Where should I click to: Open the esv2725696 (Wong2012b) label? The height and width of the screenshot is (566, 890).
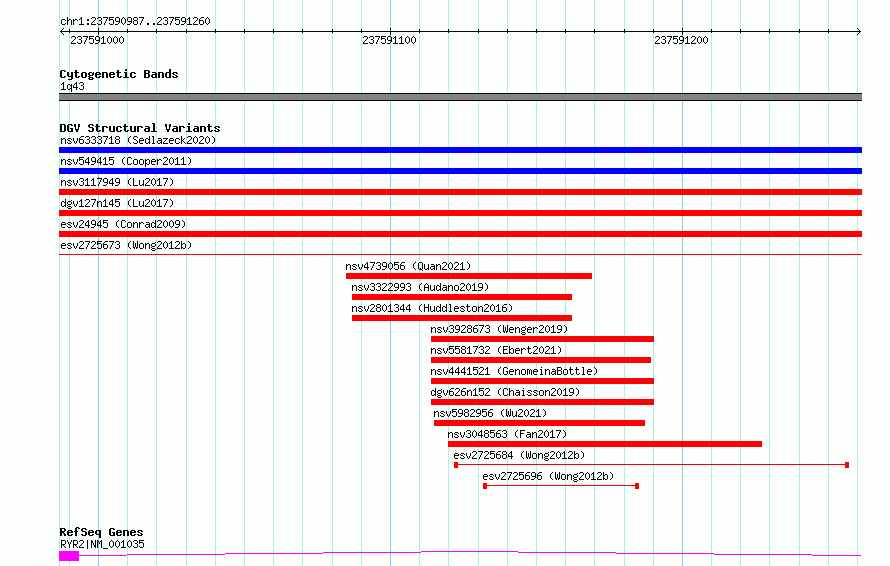point(548,476)
